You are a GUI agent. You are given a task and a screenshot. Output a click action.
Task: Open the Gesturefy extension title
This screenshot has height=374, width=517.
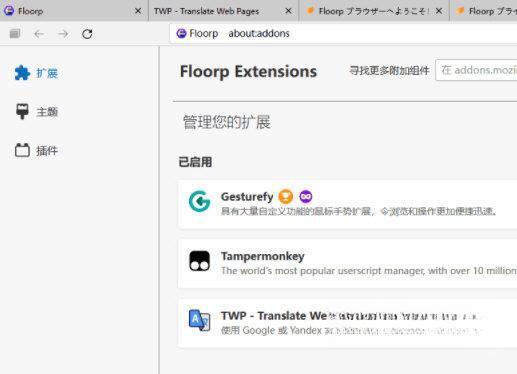point(247,197)
